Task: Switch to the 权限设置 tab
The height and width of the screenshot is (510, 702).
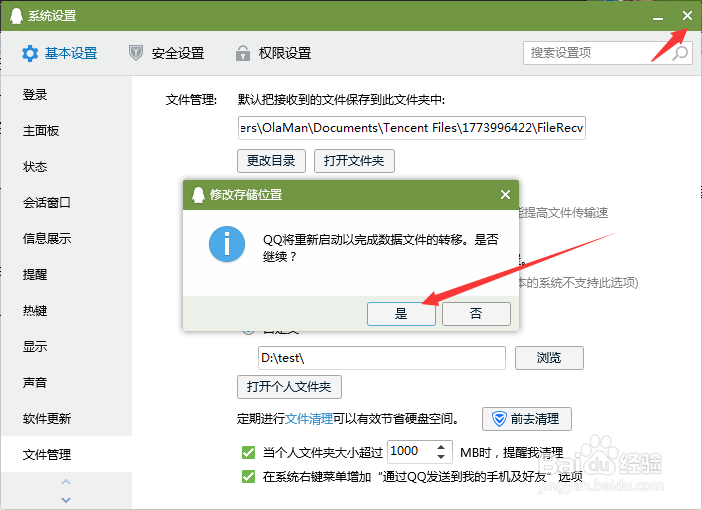Action: pos(274,53)
